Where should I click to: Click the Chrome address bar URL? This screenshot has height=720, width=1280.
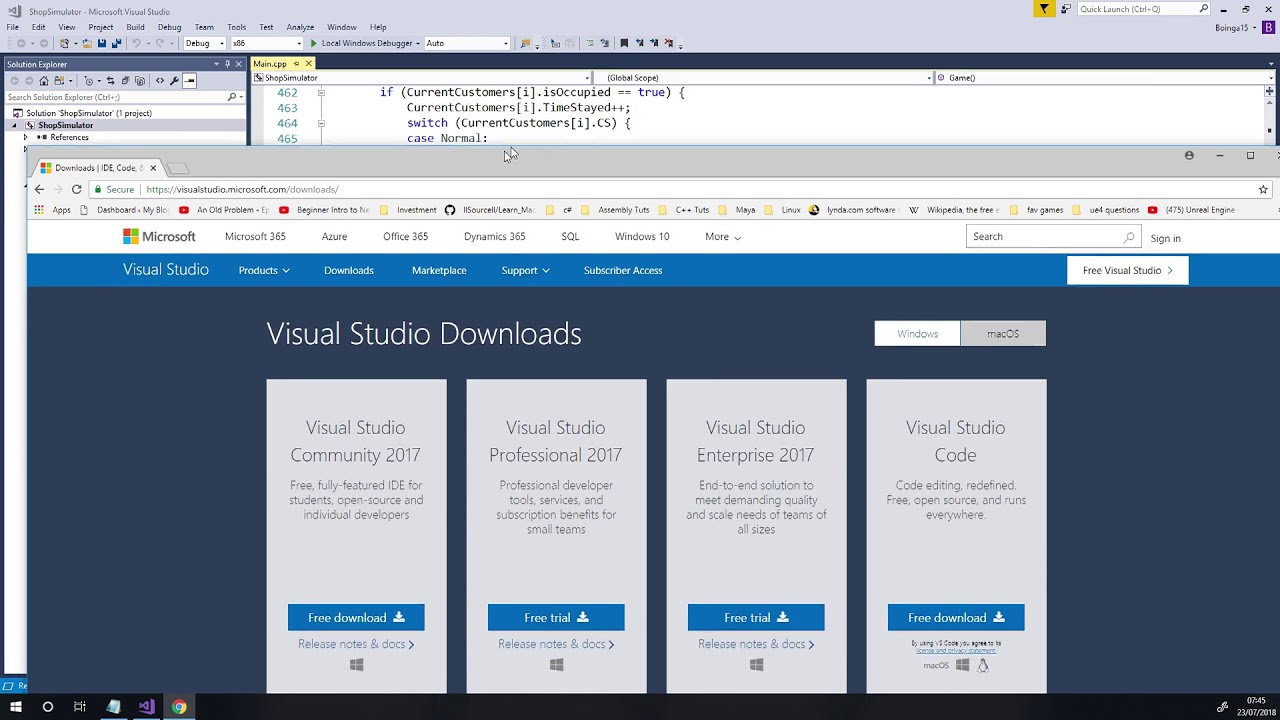242,189
